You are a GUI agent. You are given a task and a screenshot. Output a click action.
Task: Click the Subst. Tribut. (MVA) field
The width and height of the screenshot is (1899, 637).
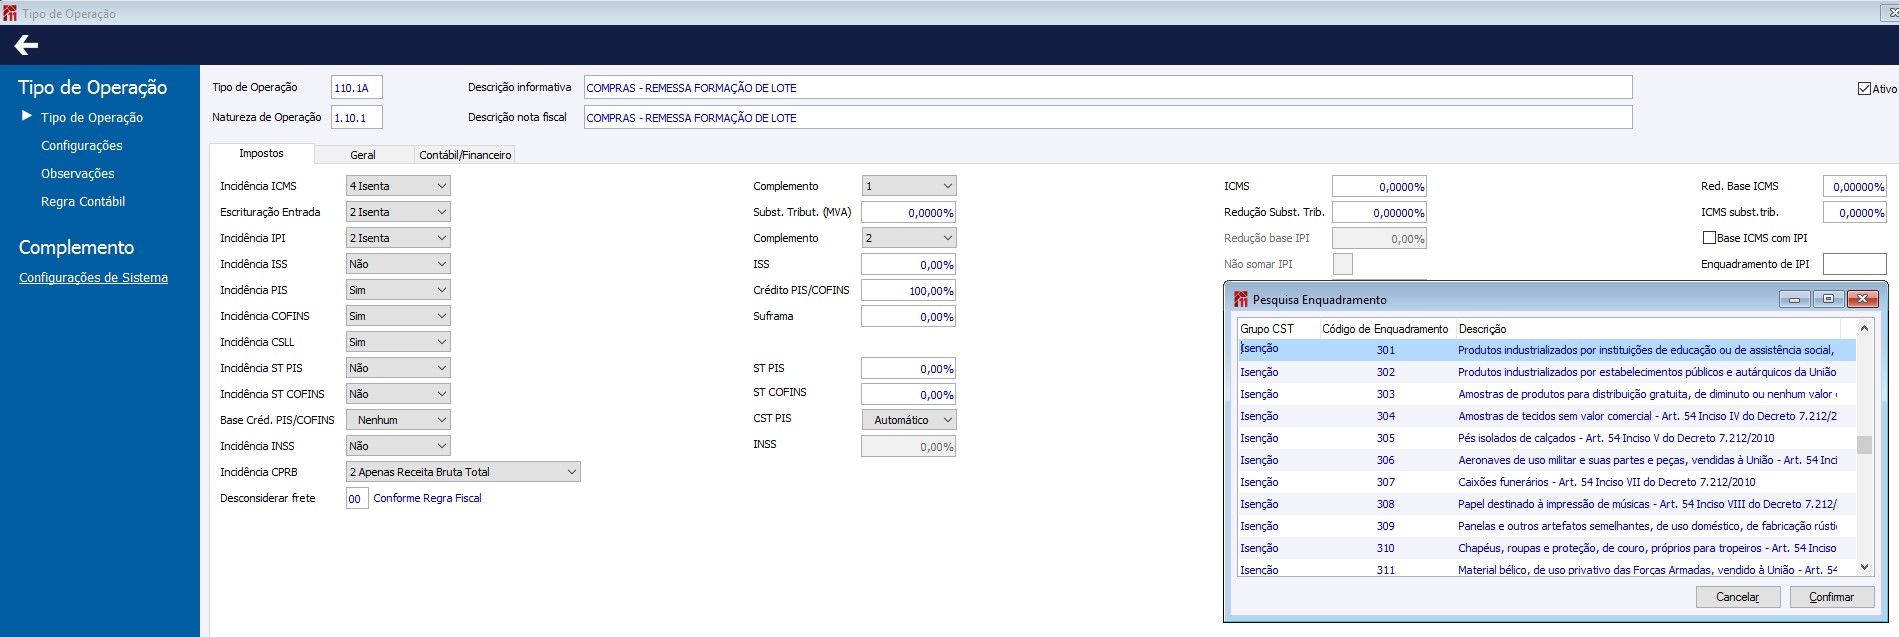pos(909,212)
